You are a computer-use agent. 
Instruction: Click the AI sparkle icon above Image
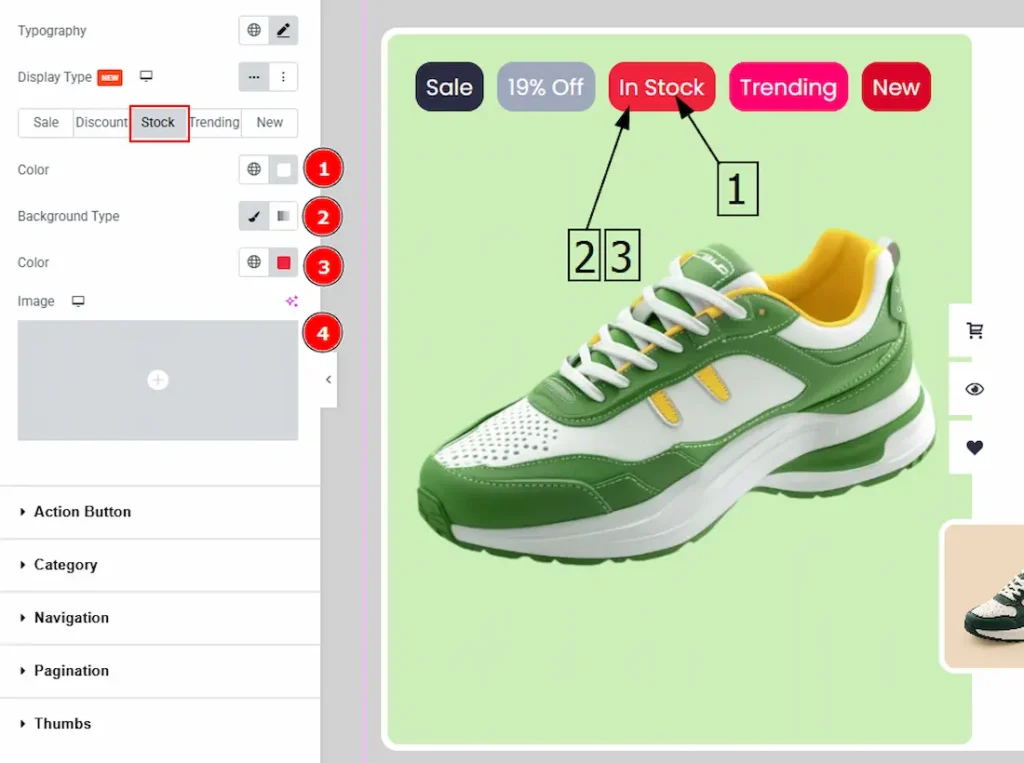point(291,301)
